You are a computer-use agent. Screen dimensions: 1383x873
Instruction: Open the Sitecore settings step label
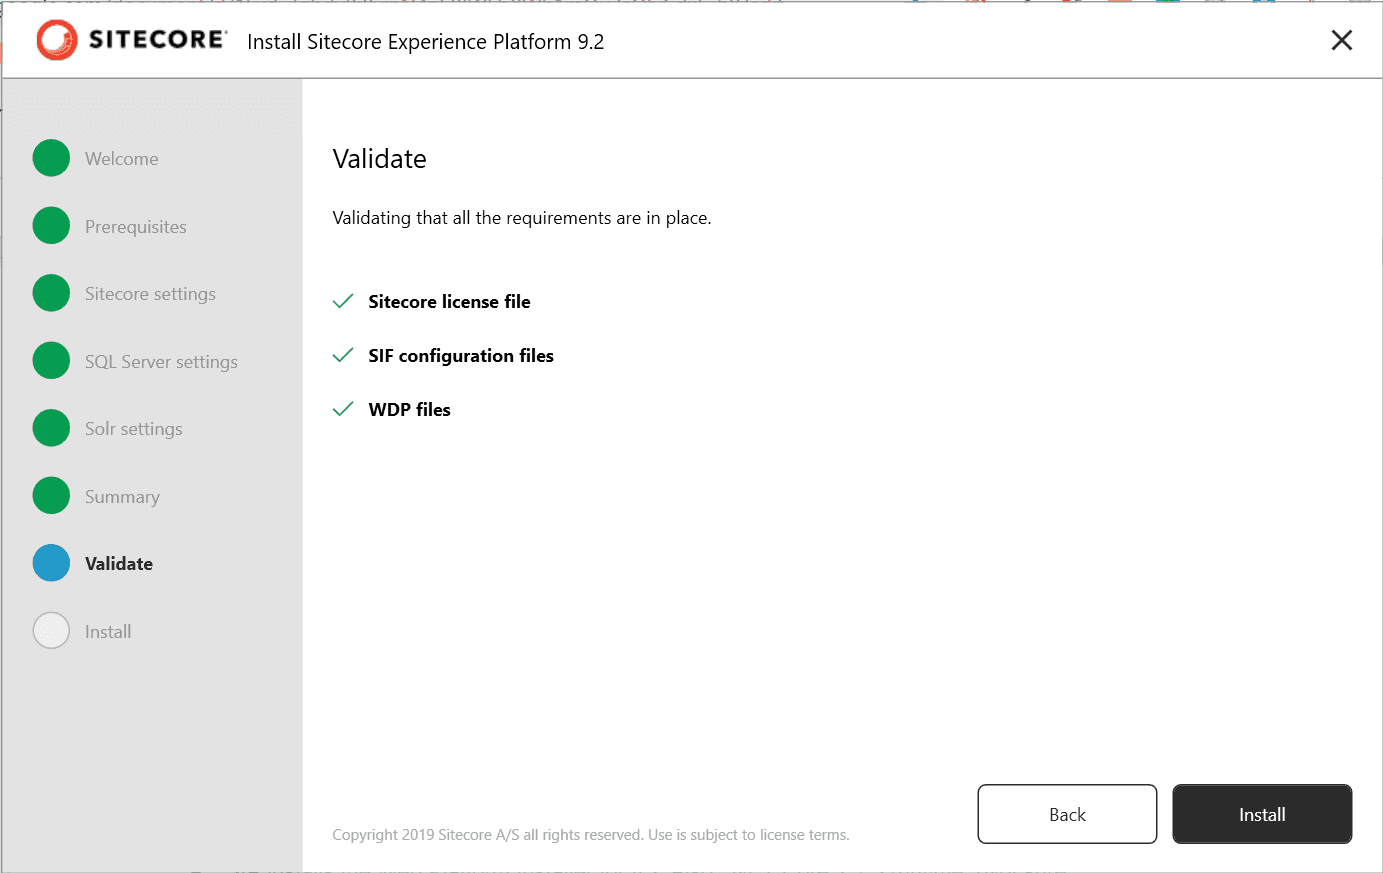point(150,294)
